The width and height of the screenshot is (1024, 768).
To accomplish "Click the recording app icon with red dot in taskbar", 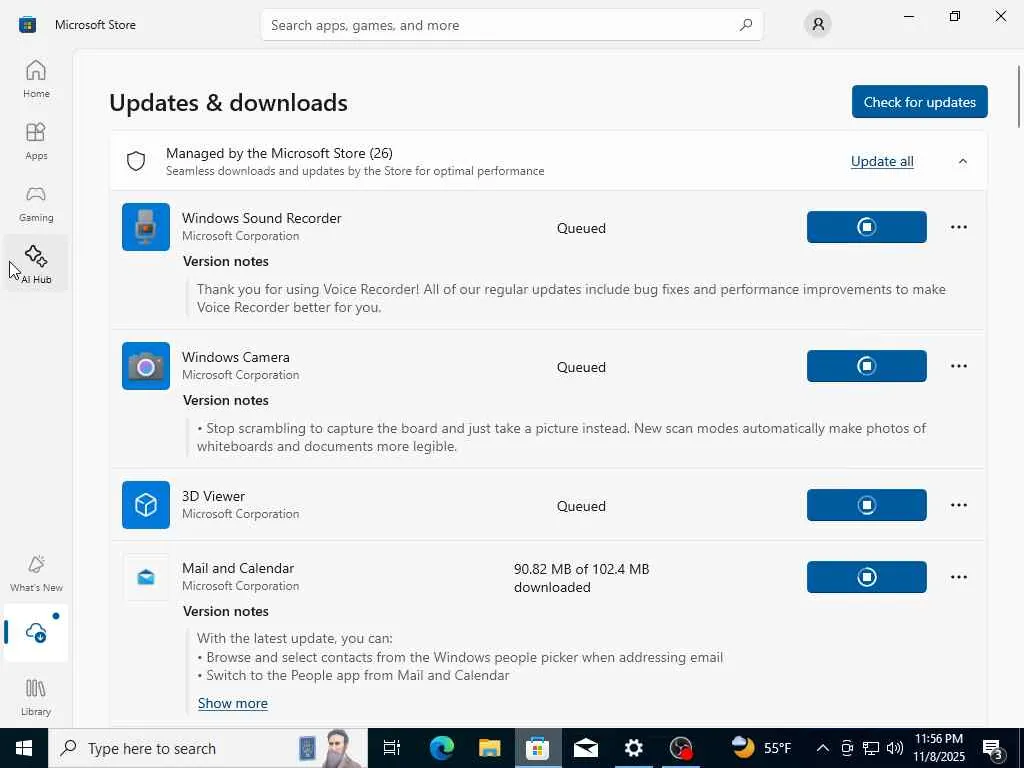I will tap(681, 748).
